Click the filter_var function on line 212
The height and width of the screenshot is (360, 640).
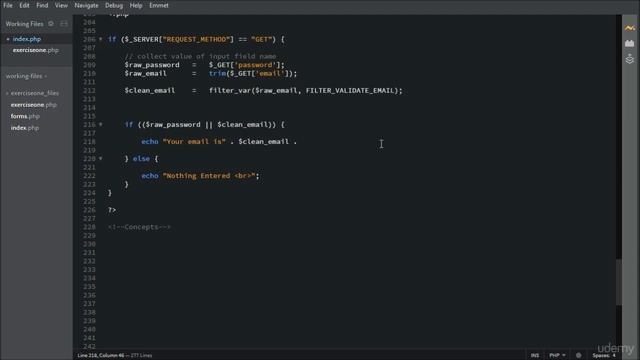click(x=229, y=91)
